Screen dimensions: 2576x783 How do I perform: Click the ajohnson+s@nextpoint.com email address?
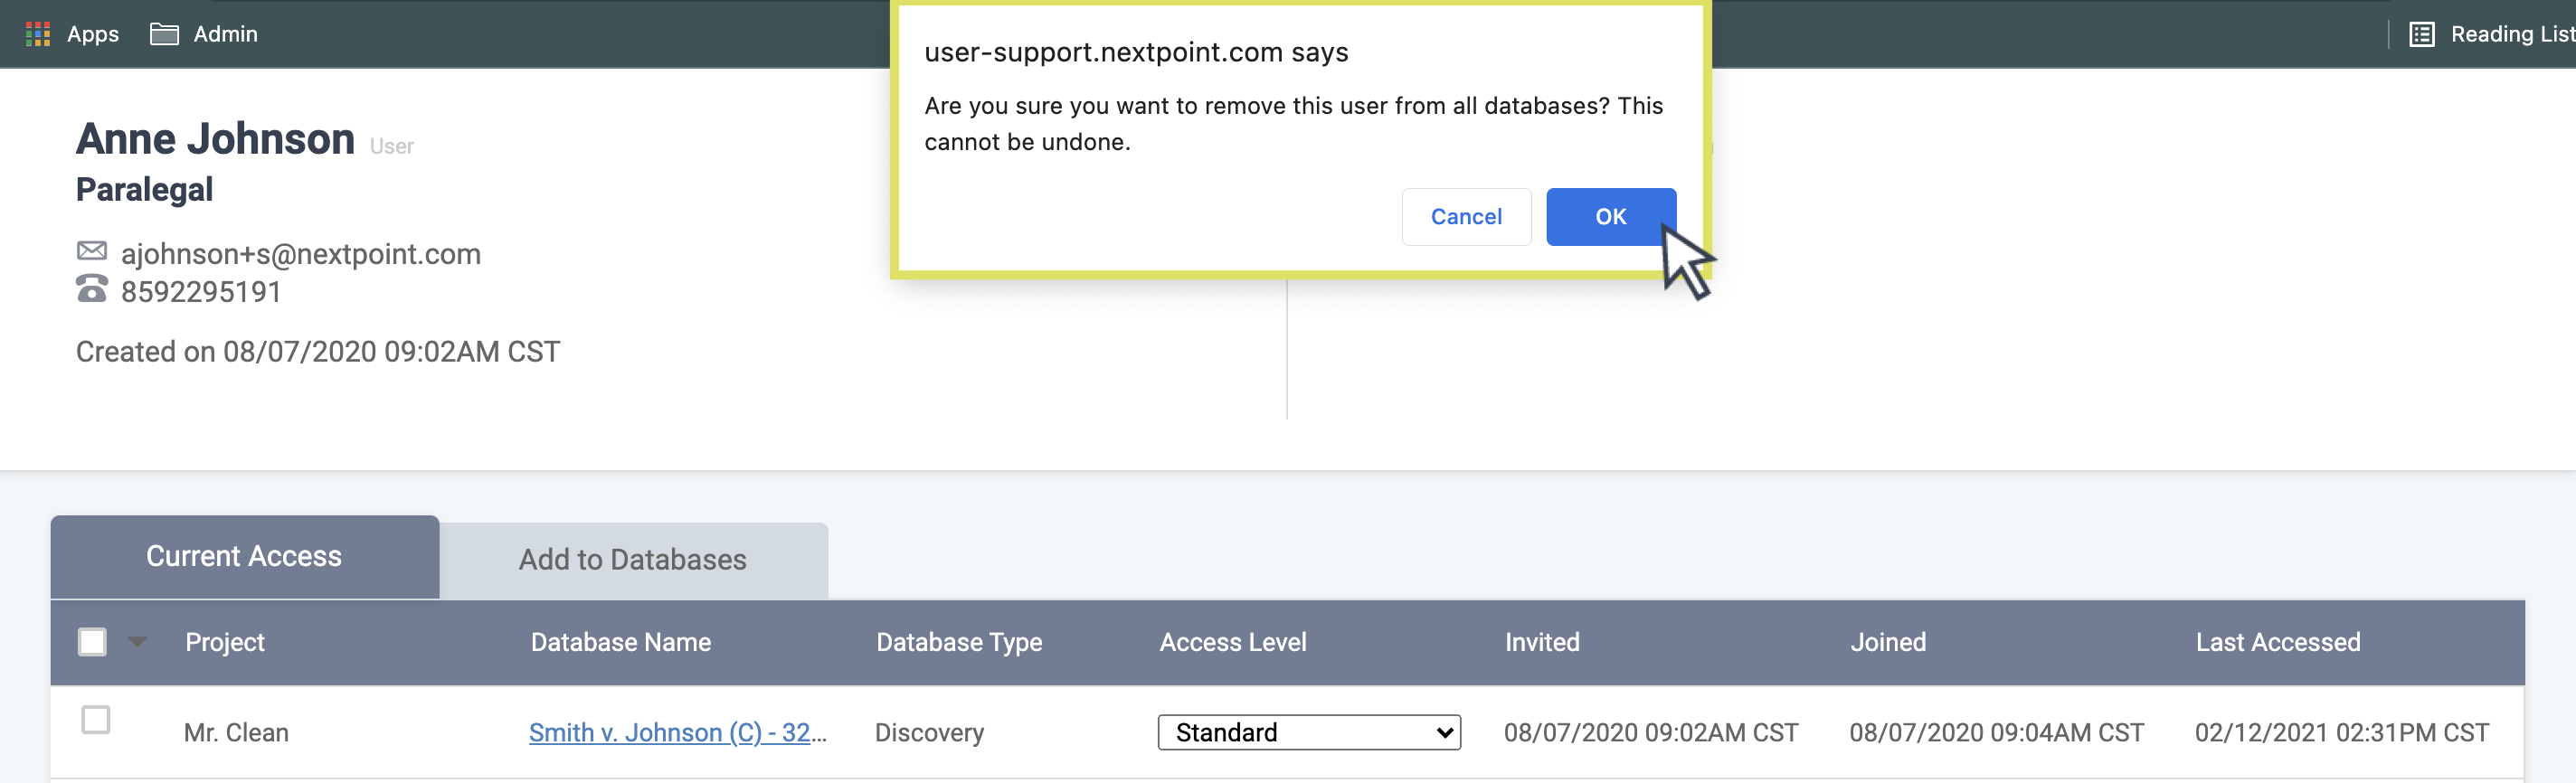pyautogui.click(x=301, y=254)
